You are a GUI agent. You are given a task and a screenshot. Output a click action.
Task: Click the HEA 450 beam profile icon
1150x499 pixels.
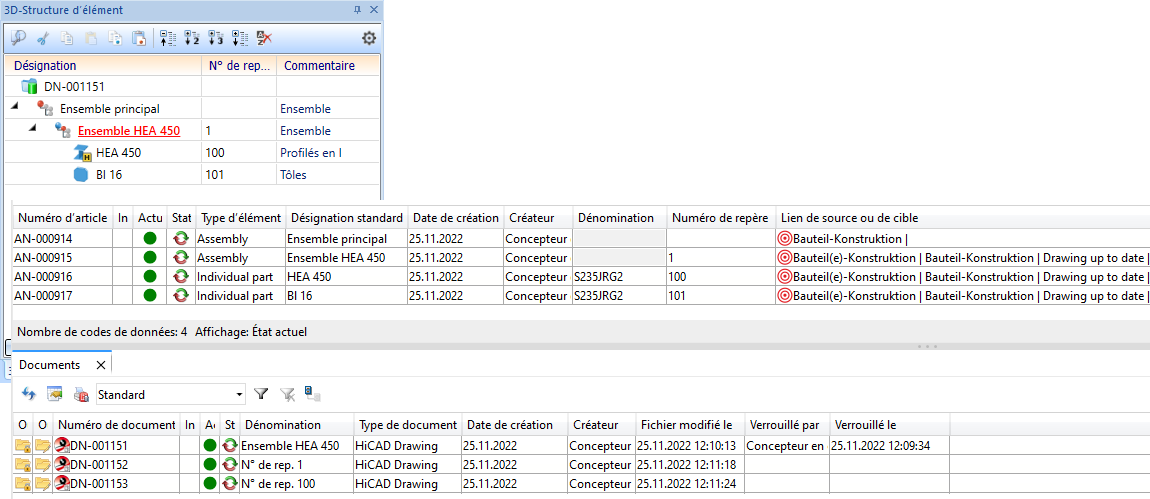point(82,153)
